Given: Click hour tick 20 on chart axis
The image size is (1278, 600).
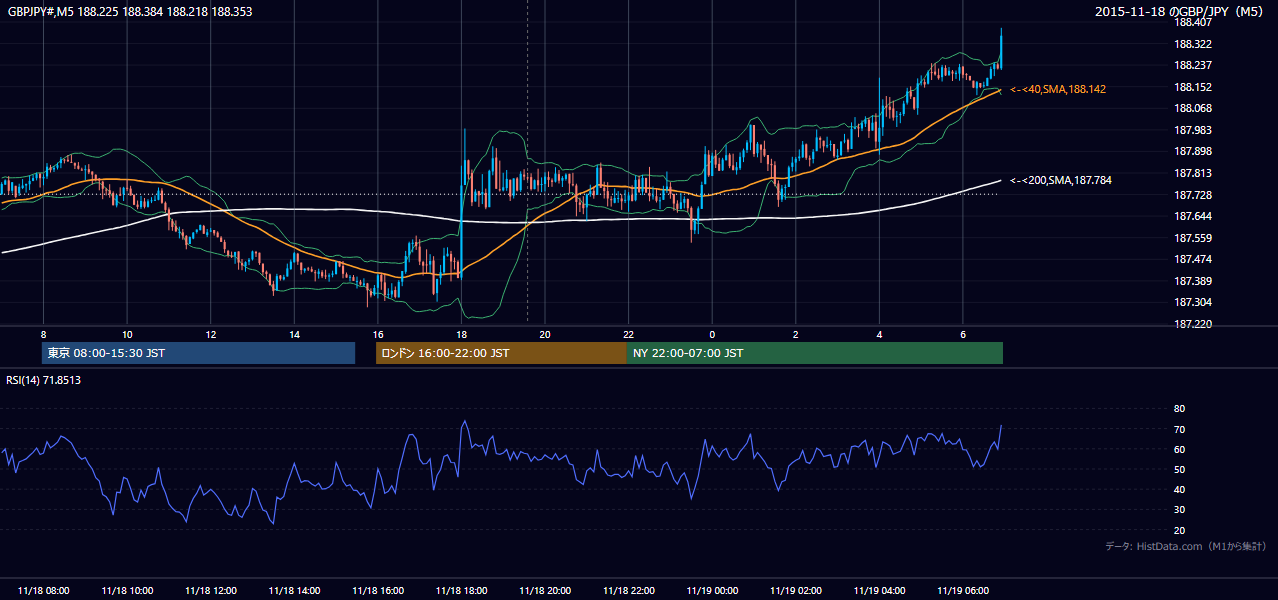Looking at the screenshot, I should [x=545, y=334].
